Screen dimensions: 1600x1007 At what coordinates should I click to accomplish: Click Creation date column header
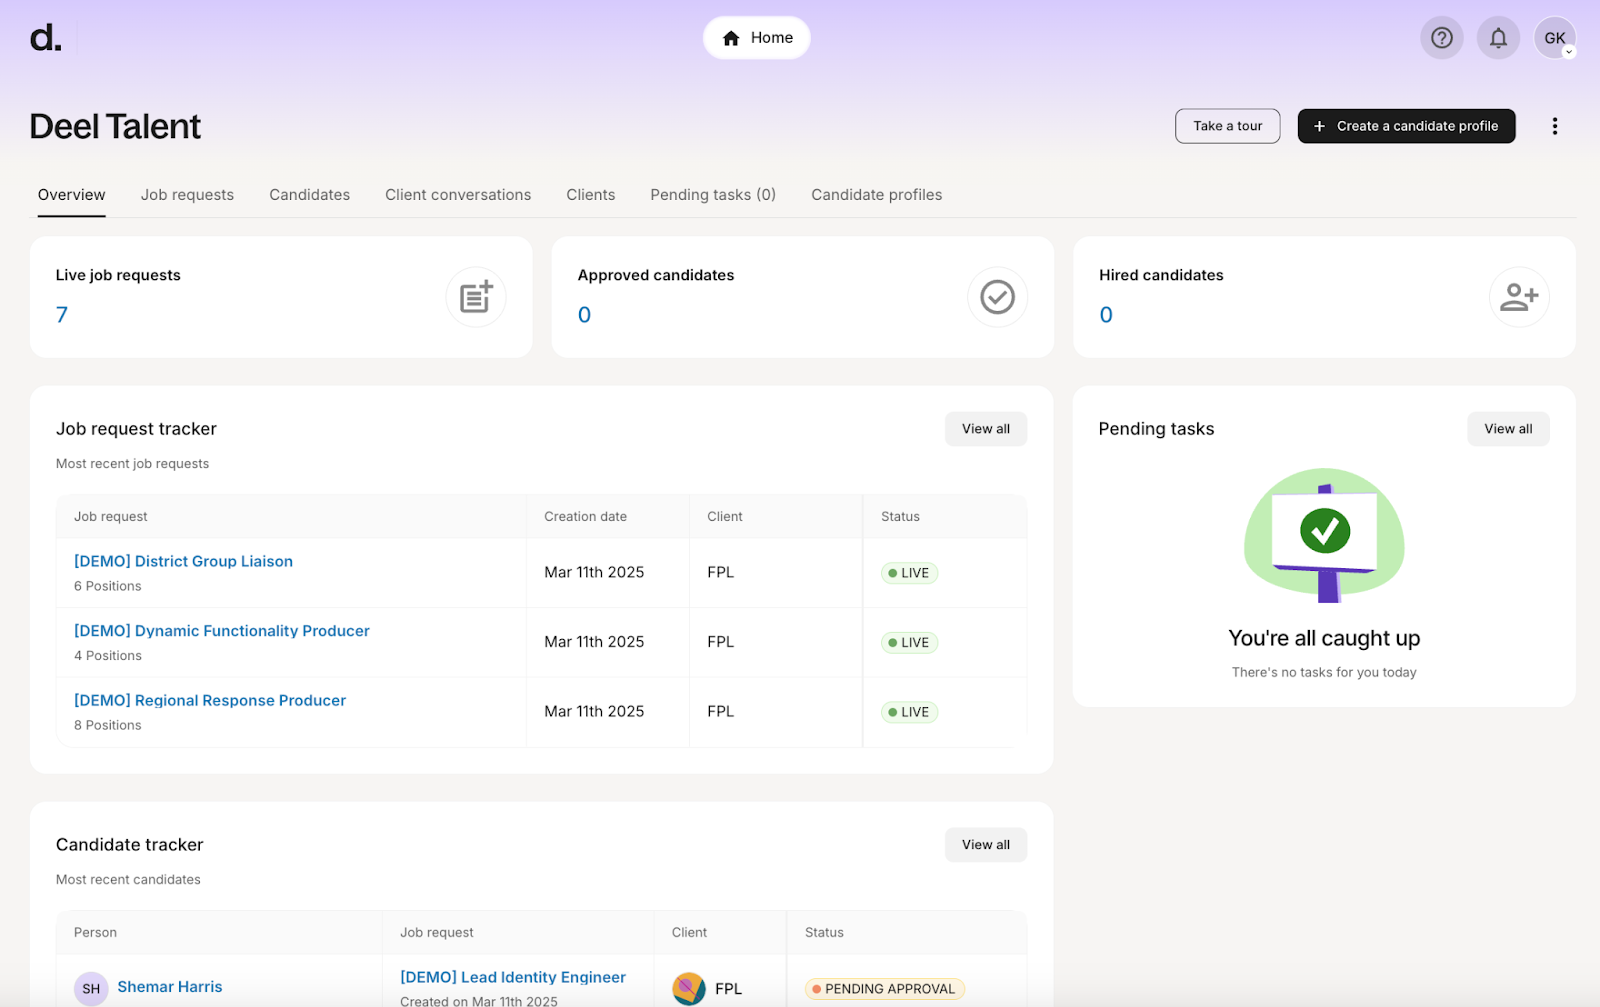pos(585,517)
